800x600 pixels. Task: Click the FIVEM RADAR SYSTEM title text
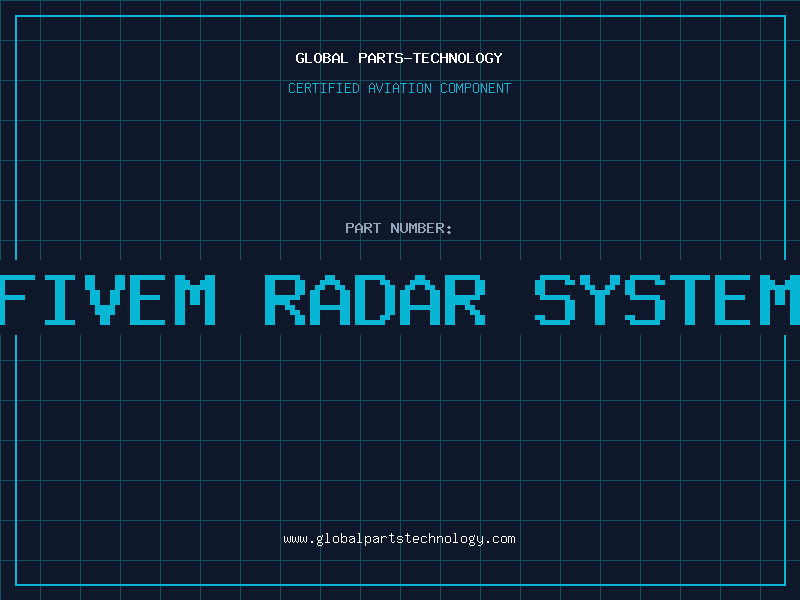coord(400,300)
